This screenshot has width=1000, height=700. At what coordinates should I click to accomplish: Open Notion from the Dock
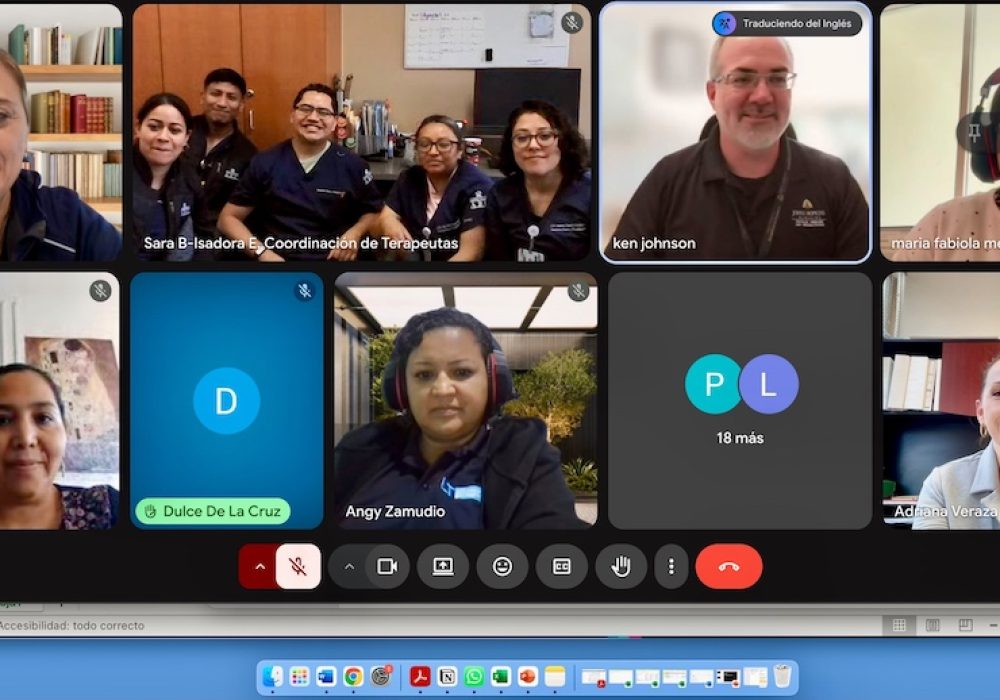(447, 676)
